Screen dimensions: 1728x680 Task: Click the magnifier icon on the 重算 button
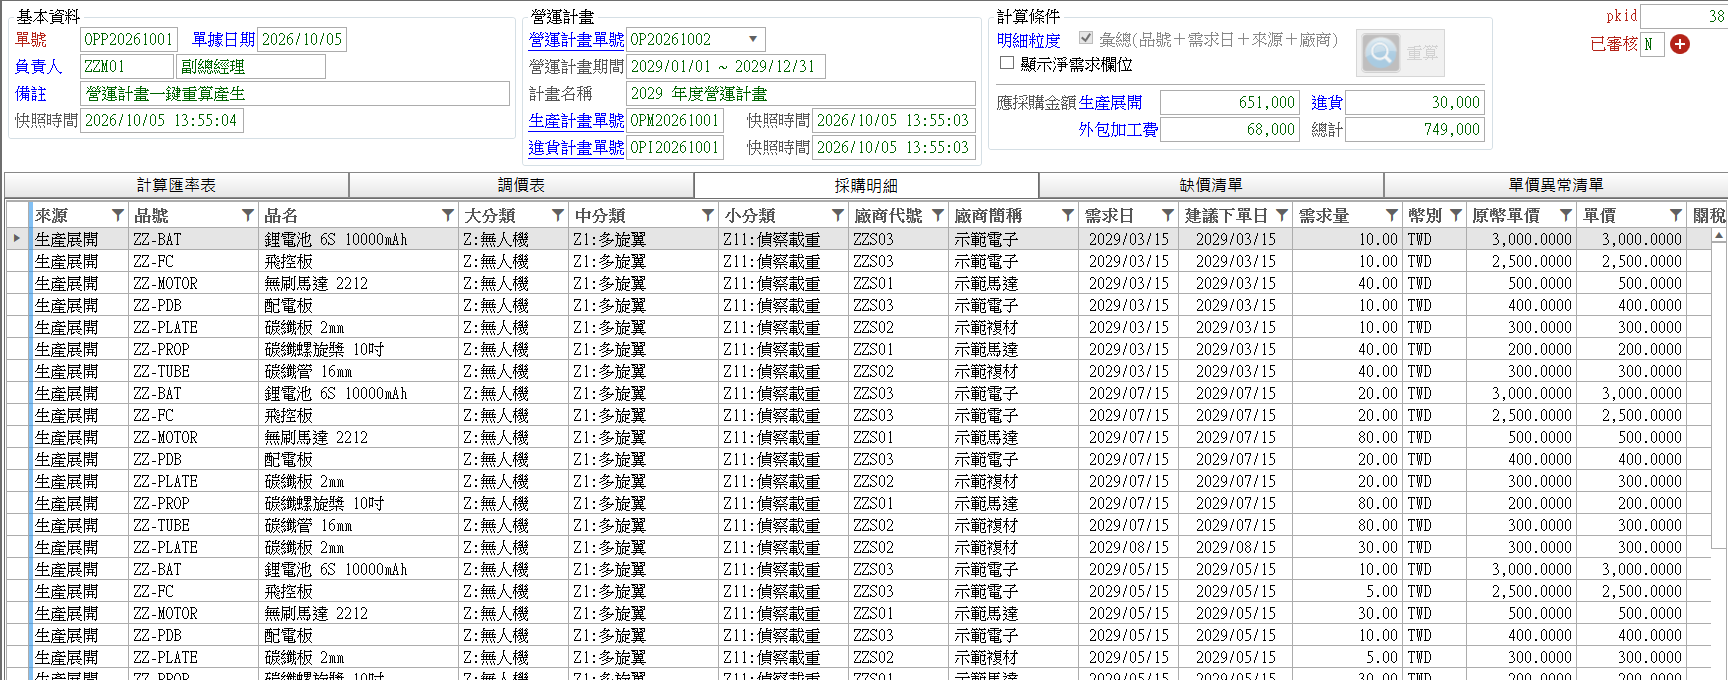click(1381, 52)
